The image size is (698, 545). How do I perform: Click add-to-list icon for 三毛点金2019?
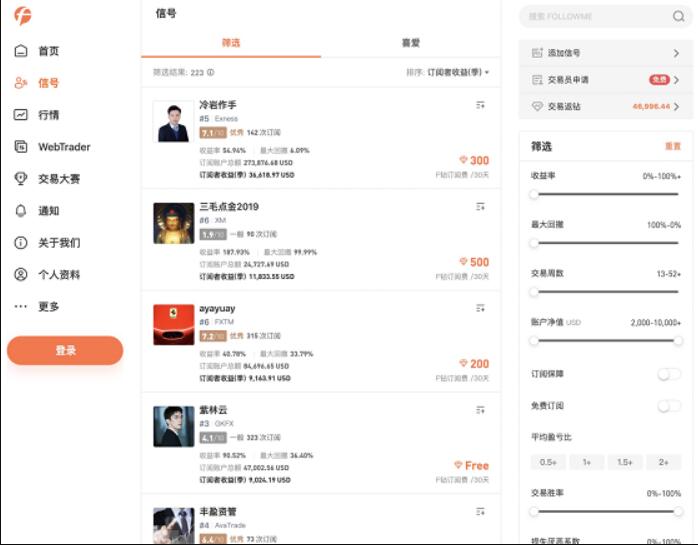[480, 207]
